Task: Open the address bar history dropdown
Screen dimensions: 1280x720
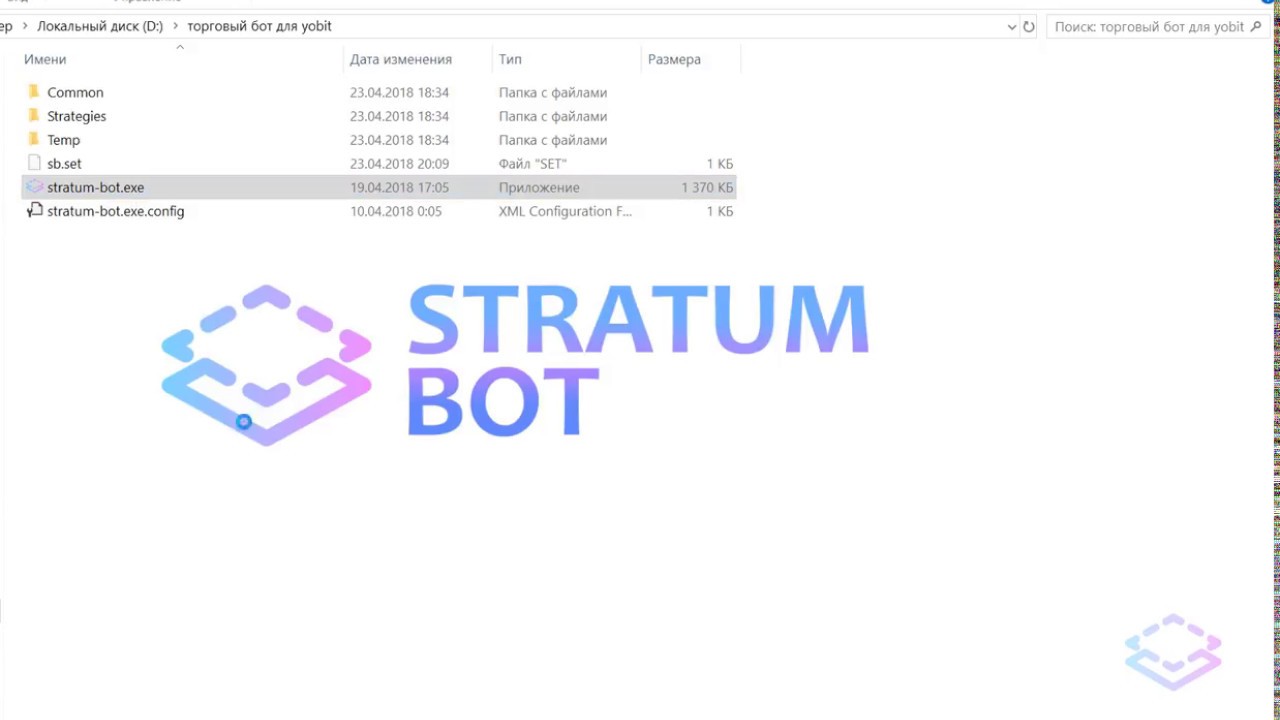Action: pos(1011,27)
